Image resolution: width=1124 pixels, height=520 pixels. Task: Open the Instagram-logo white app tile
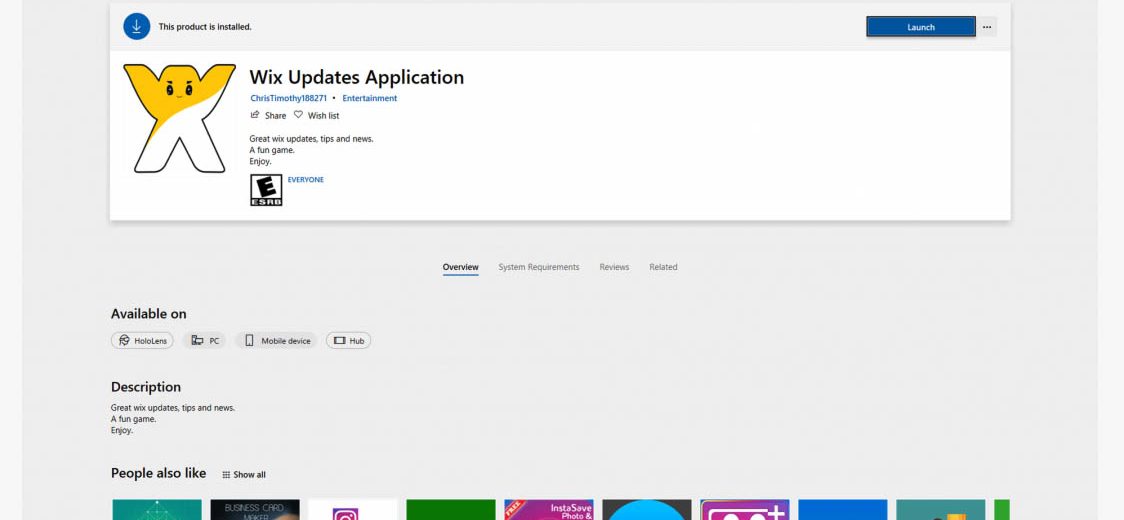pos(353,510)
